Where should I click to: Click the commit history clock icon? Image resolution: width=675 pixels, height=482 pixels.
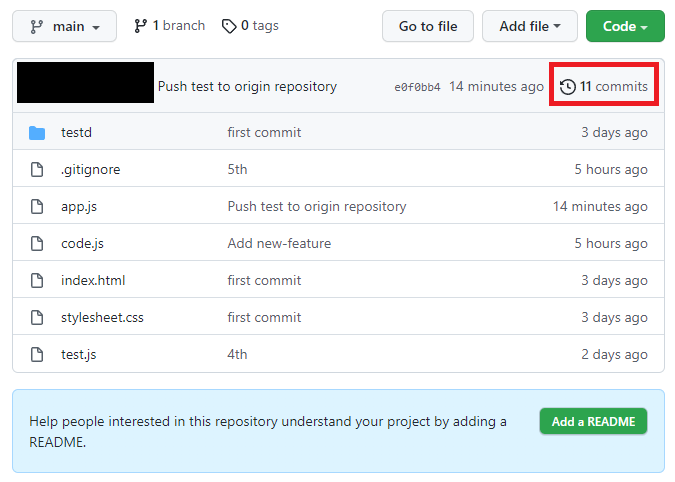point(568,87)
